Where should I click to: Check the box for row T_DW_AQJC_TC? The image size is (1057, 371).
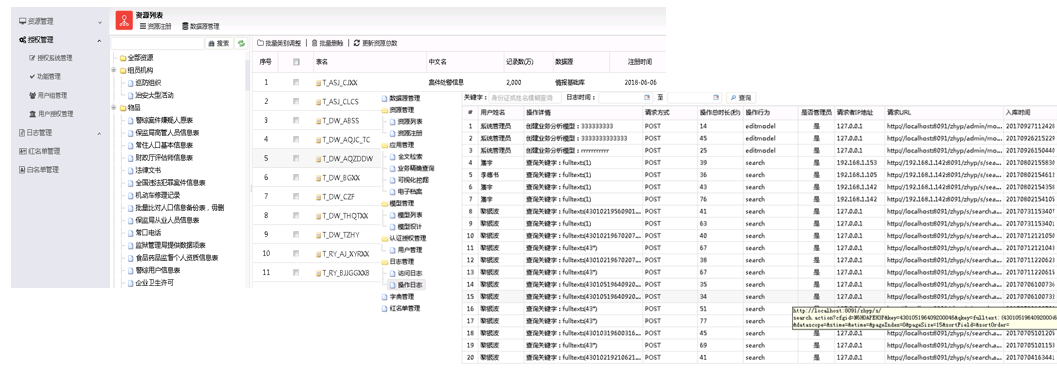pyautogui.click(x=296, y=140)
